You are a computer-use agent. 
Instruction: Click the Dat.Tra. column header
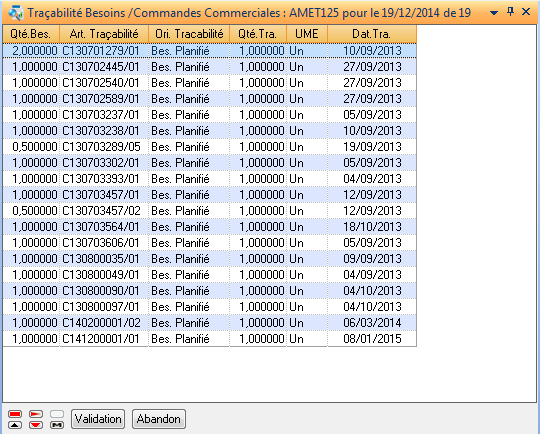[372, 34]
